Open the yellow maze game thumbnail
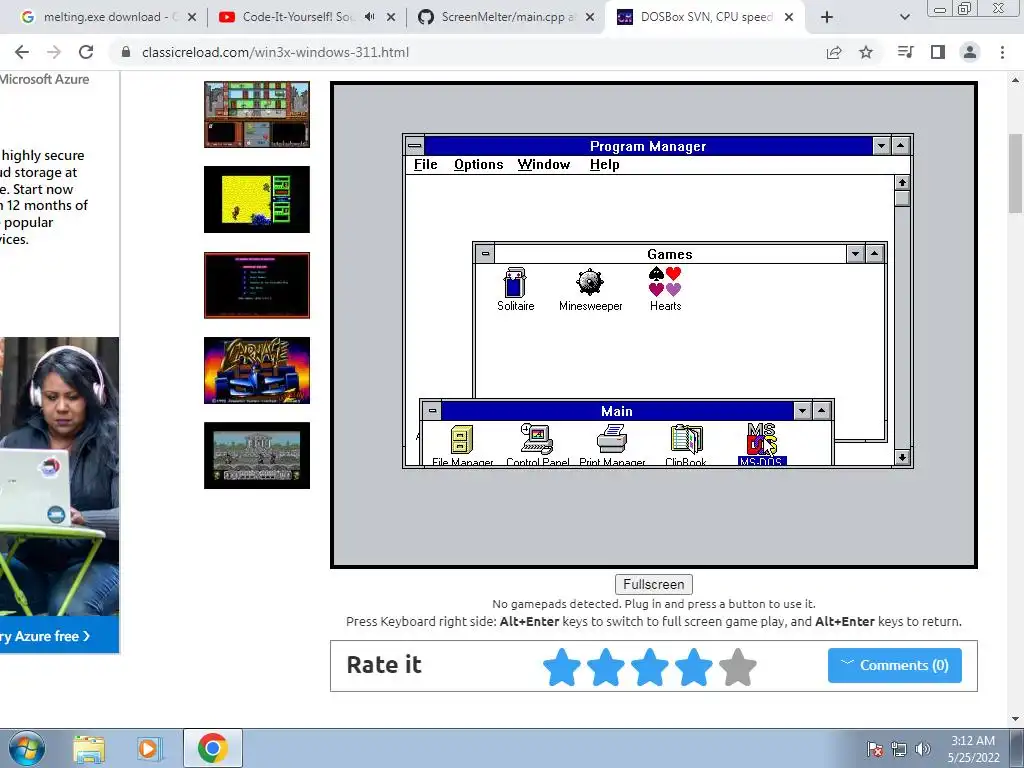1024x768 pixels. [257, 199]
